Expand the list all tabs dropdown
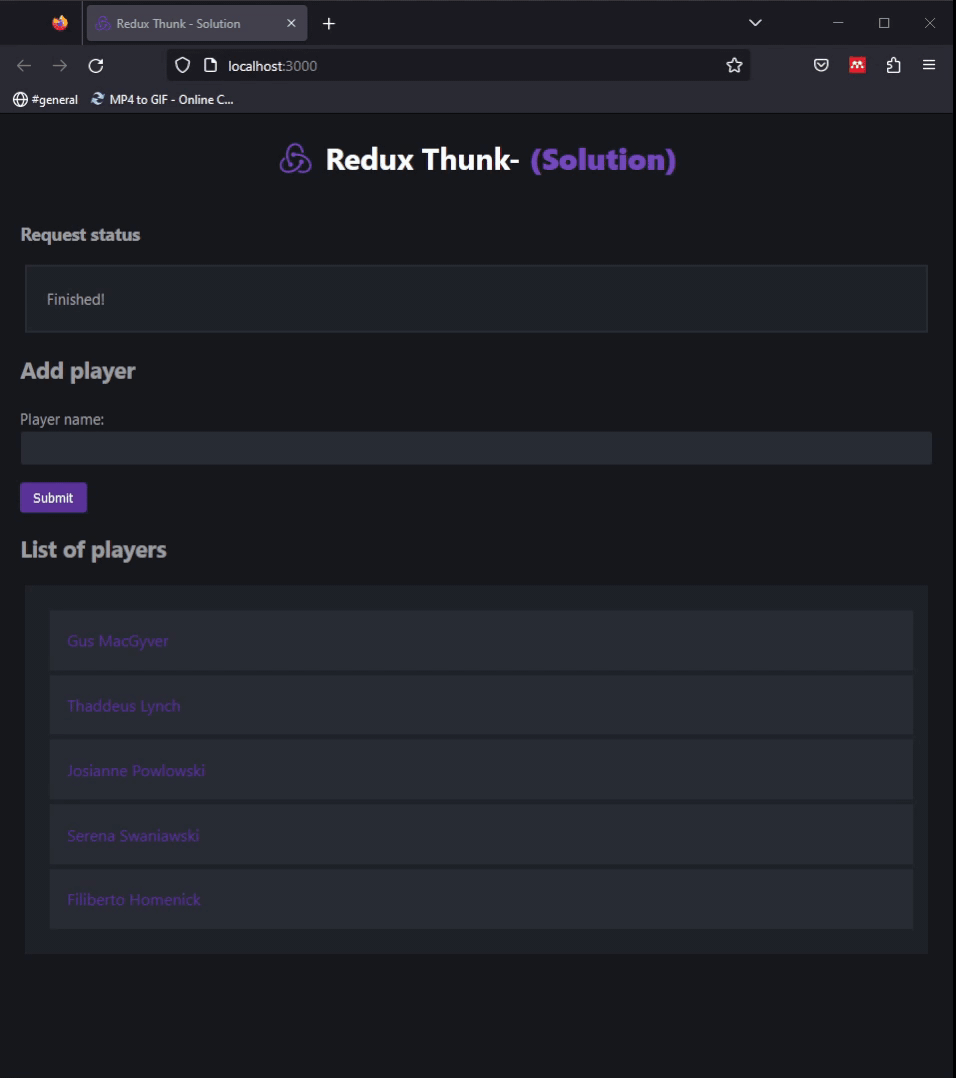Screen dimensions: 956x1078 (x=755, y=23)
